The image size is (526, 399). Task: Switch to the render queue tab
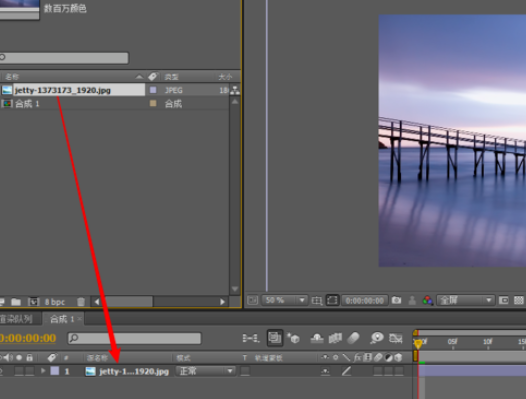tap(17, 319)
